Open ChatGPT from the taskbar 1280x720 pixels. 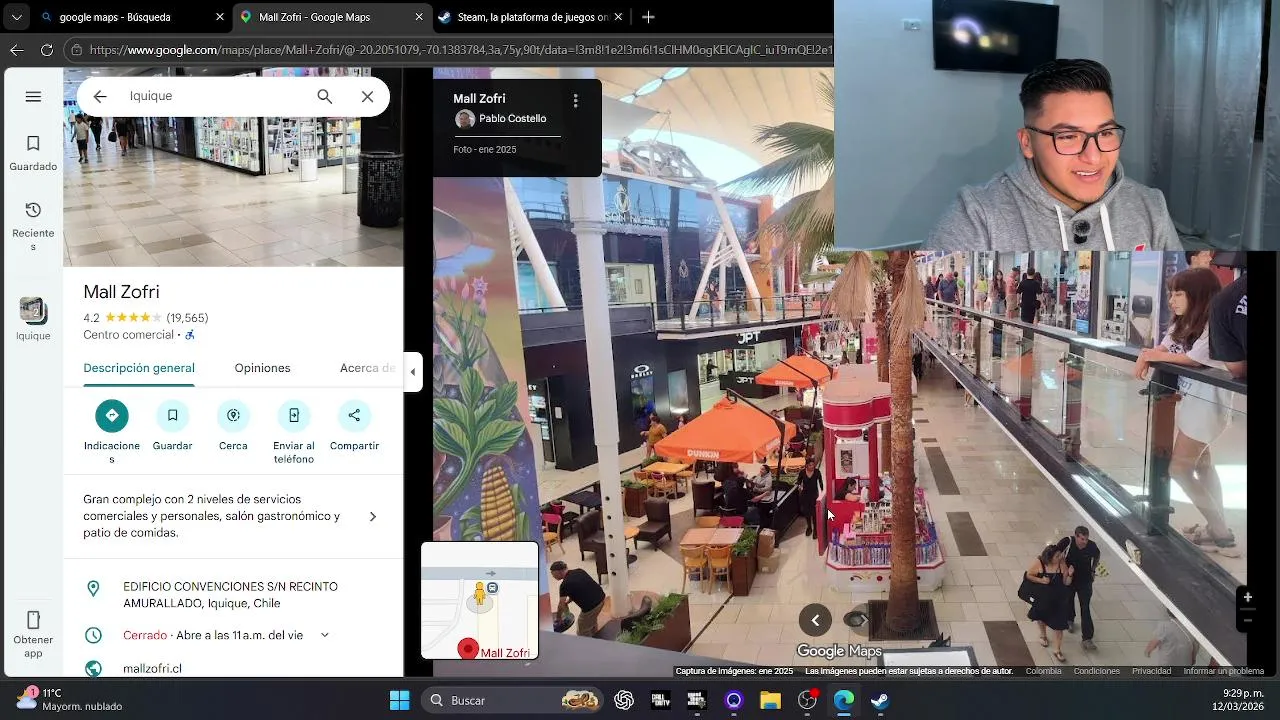(624, 700)
